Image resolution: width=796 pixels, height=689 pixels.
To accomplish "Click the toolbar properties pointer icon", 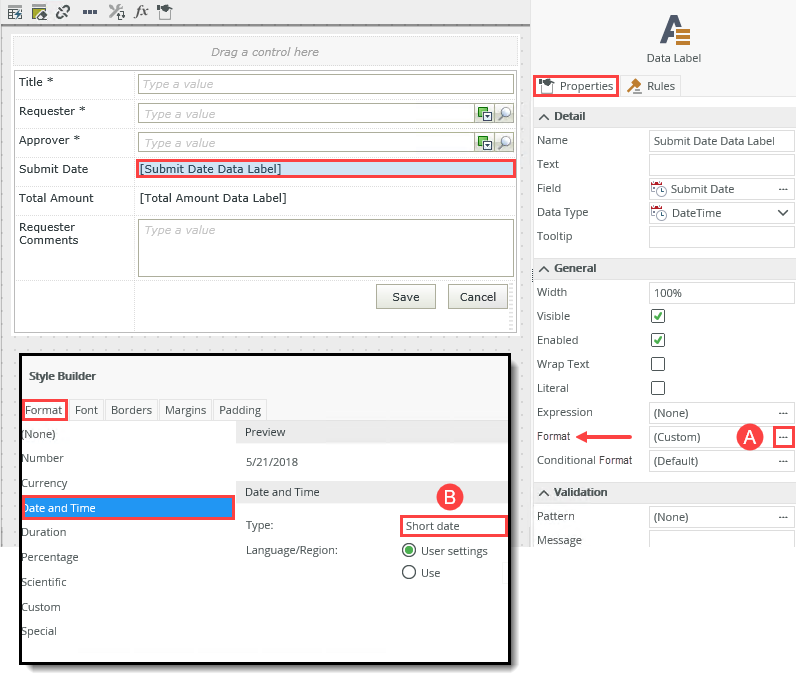I will [164, 12].
